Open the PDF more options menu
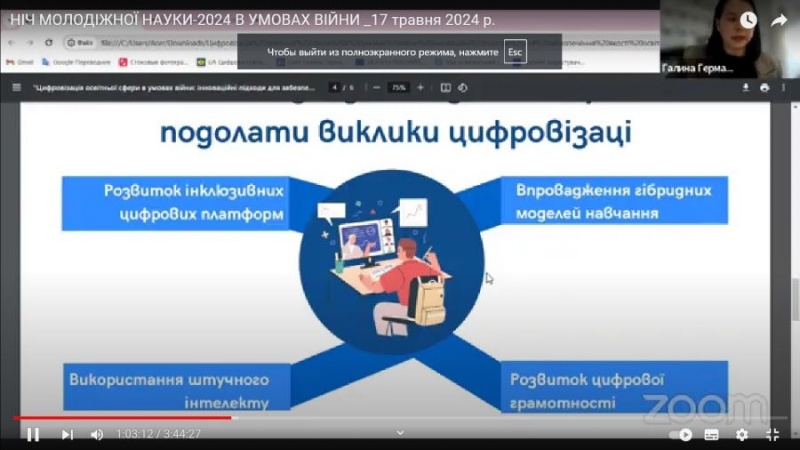The image size is (800, 450). [x=783, y=88]
